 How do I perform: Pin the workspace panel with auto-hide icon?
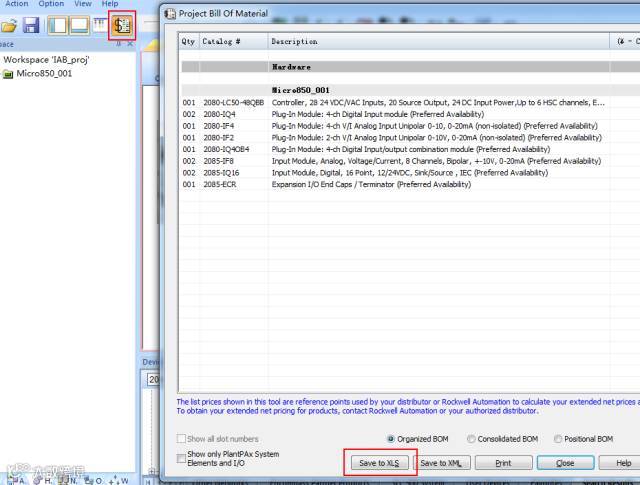[x=118, y=43]
